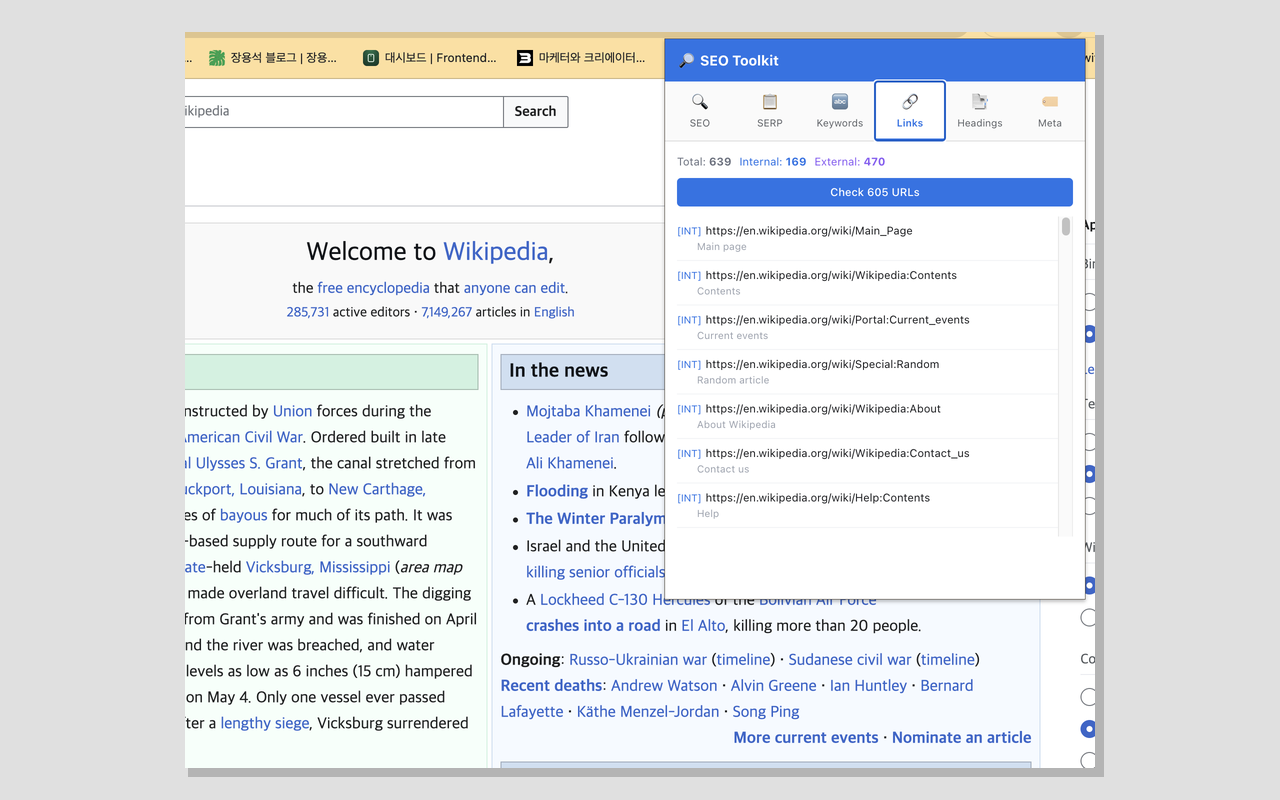Click the magnifier icon beside SEO Toolkit title
This screenshot has width=1280, height=800.
(686, 61)
